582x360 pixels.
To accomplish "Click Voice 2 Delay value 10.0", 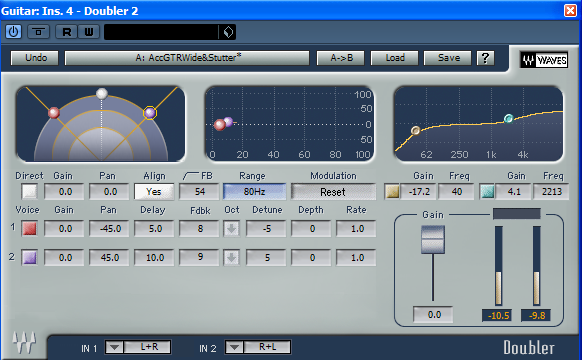I will point(154,258).
